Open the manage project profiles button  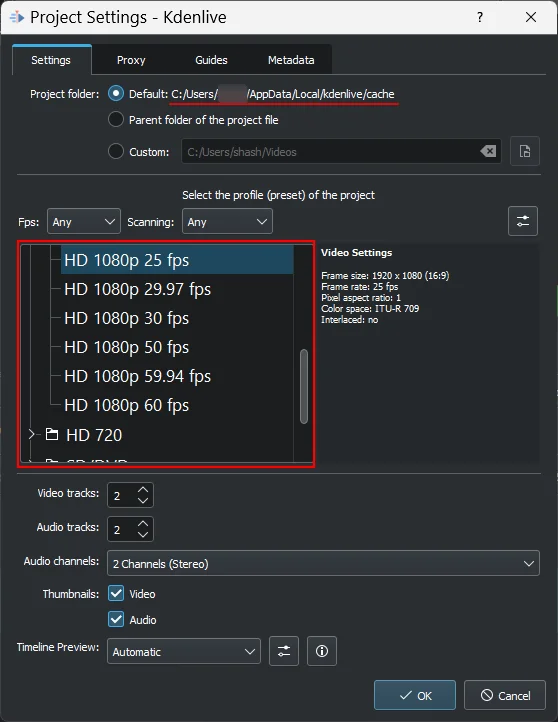click(523, 221)
